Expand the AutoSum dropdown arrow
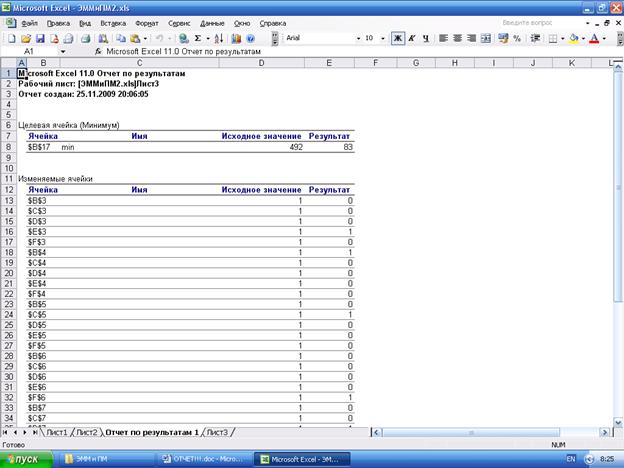This screenshot has width=624, height=468. tap(208, 39)
